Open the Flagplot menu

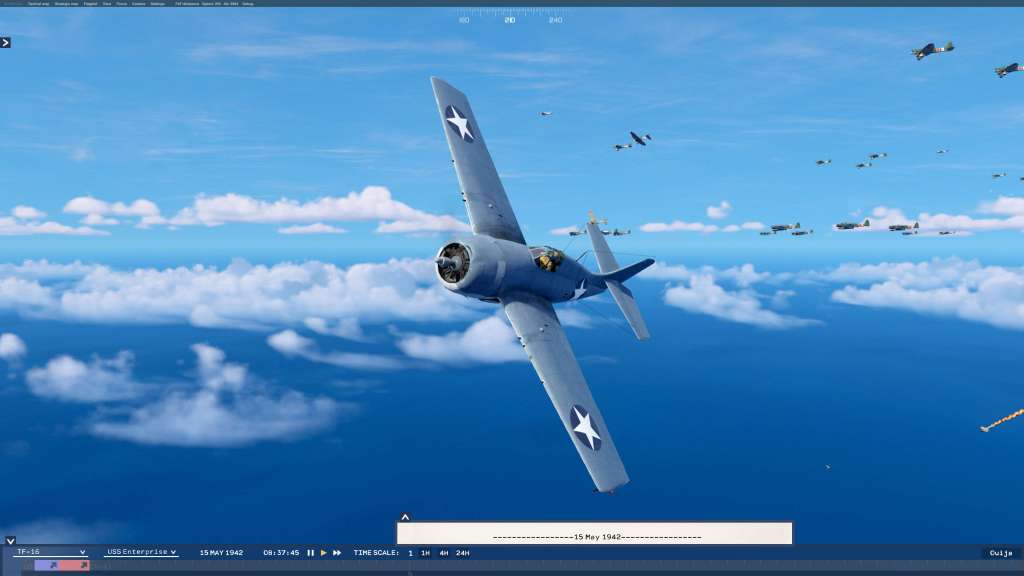tap(91, 4)
